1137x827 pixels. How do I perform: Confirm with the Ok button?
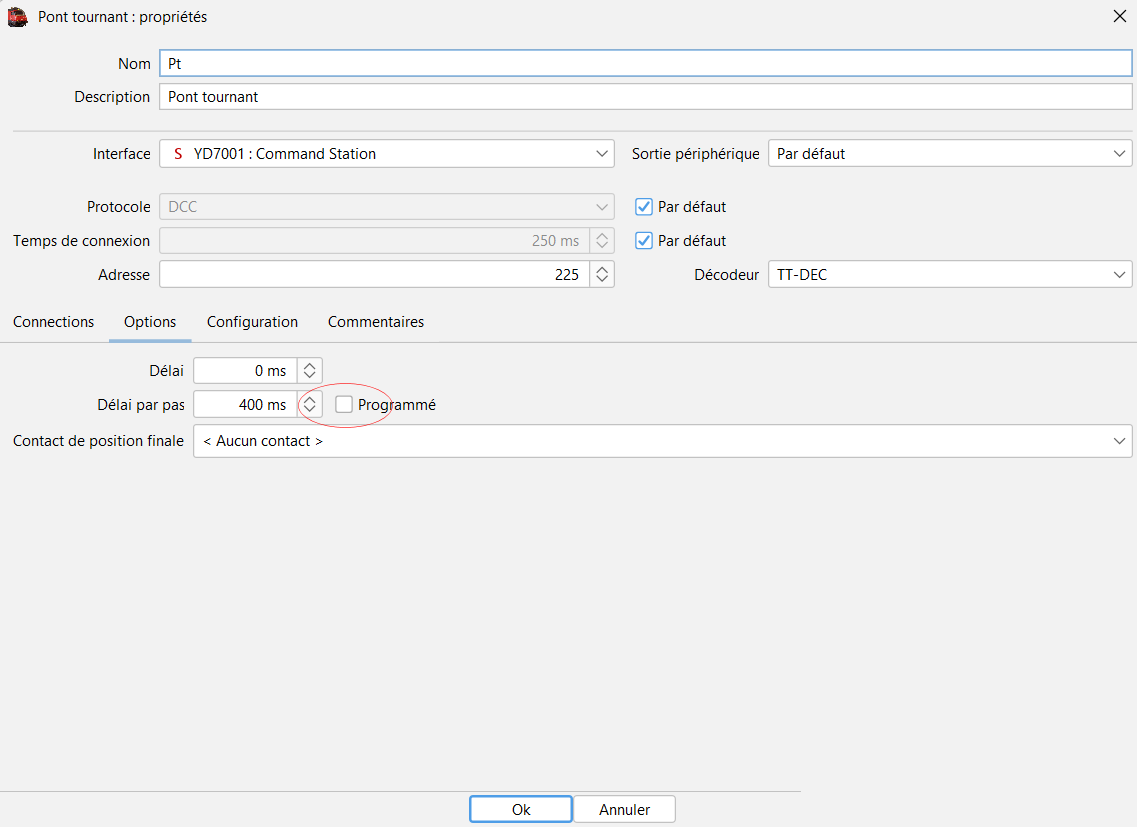pyautogui.click(x=521, y=810)
